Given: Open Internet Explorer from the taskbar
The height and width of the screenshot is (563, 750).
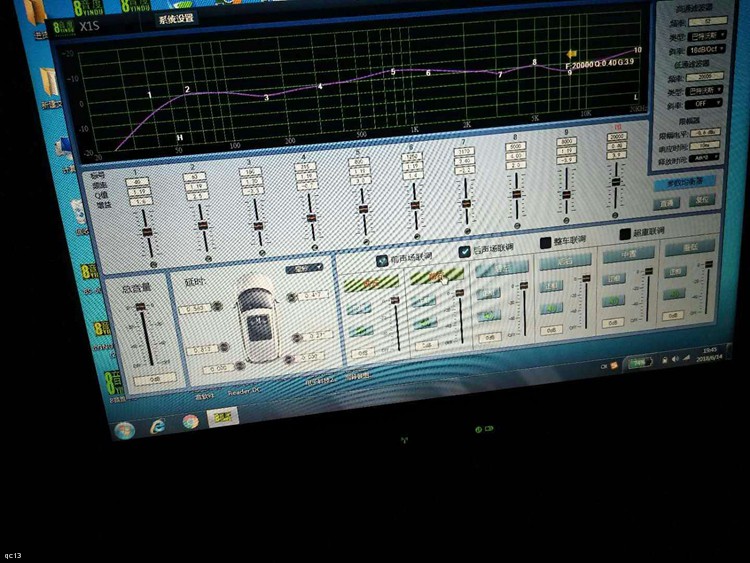Looking at the screenshot, I should pyautogui.click(x=157, y=427).
